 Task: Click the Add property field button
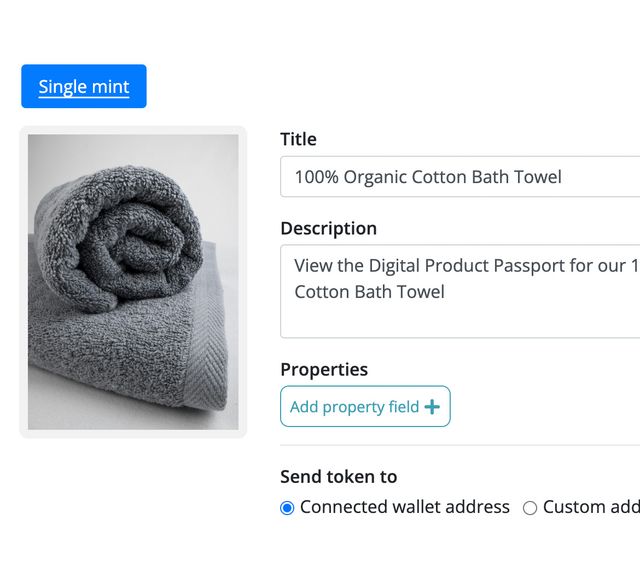(365, 407)
